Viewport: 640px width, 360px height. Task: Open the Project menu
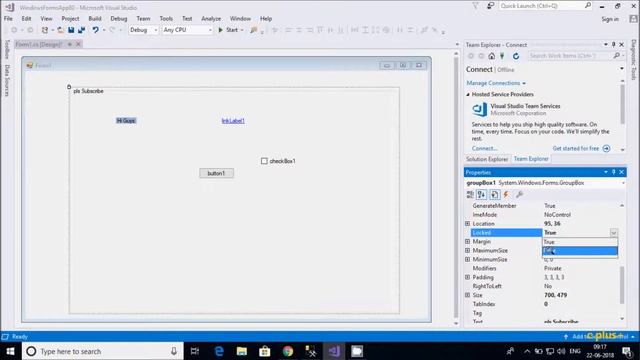(70, 19)
